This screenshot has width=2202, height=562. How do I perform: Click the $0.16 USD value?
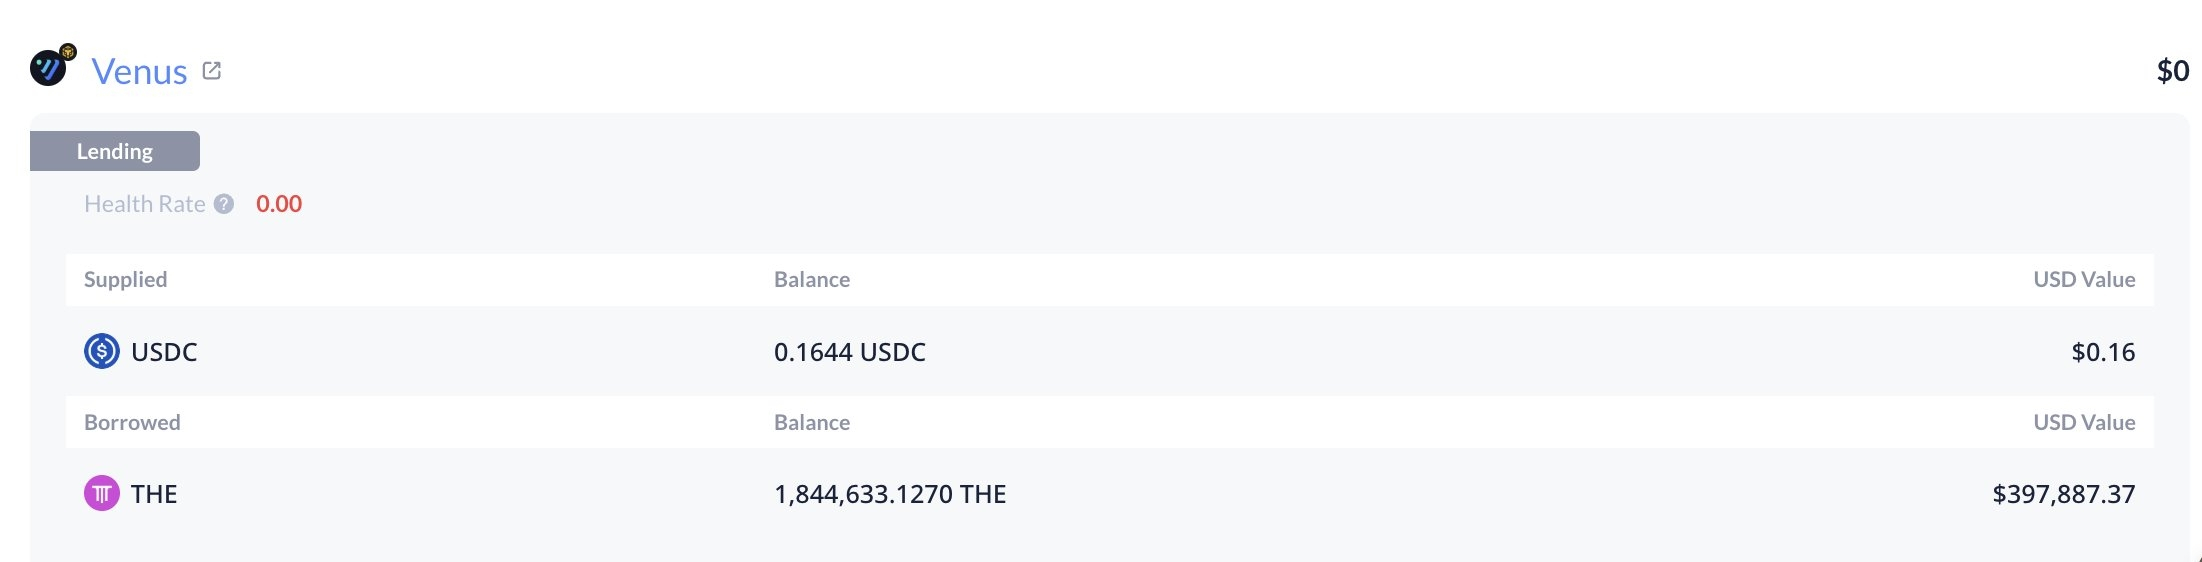pyautogui.click(x=2102, y=352)
